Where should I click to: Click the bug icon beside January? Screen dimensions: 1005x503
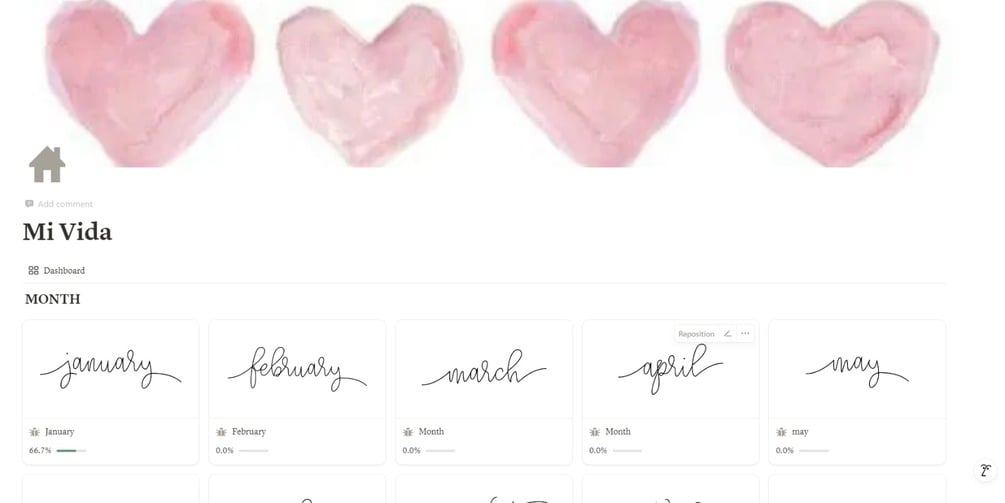[35, 432]
